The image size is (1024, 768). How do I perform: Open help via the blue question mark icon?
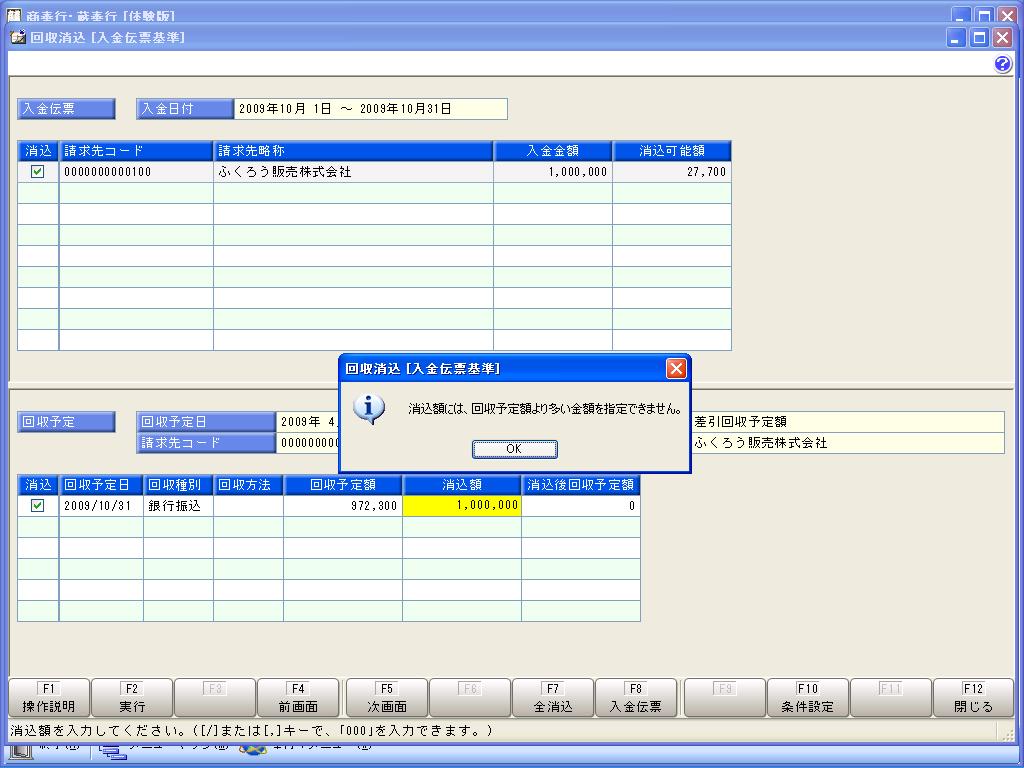click(x=1003, y=64)
